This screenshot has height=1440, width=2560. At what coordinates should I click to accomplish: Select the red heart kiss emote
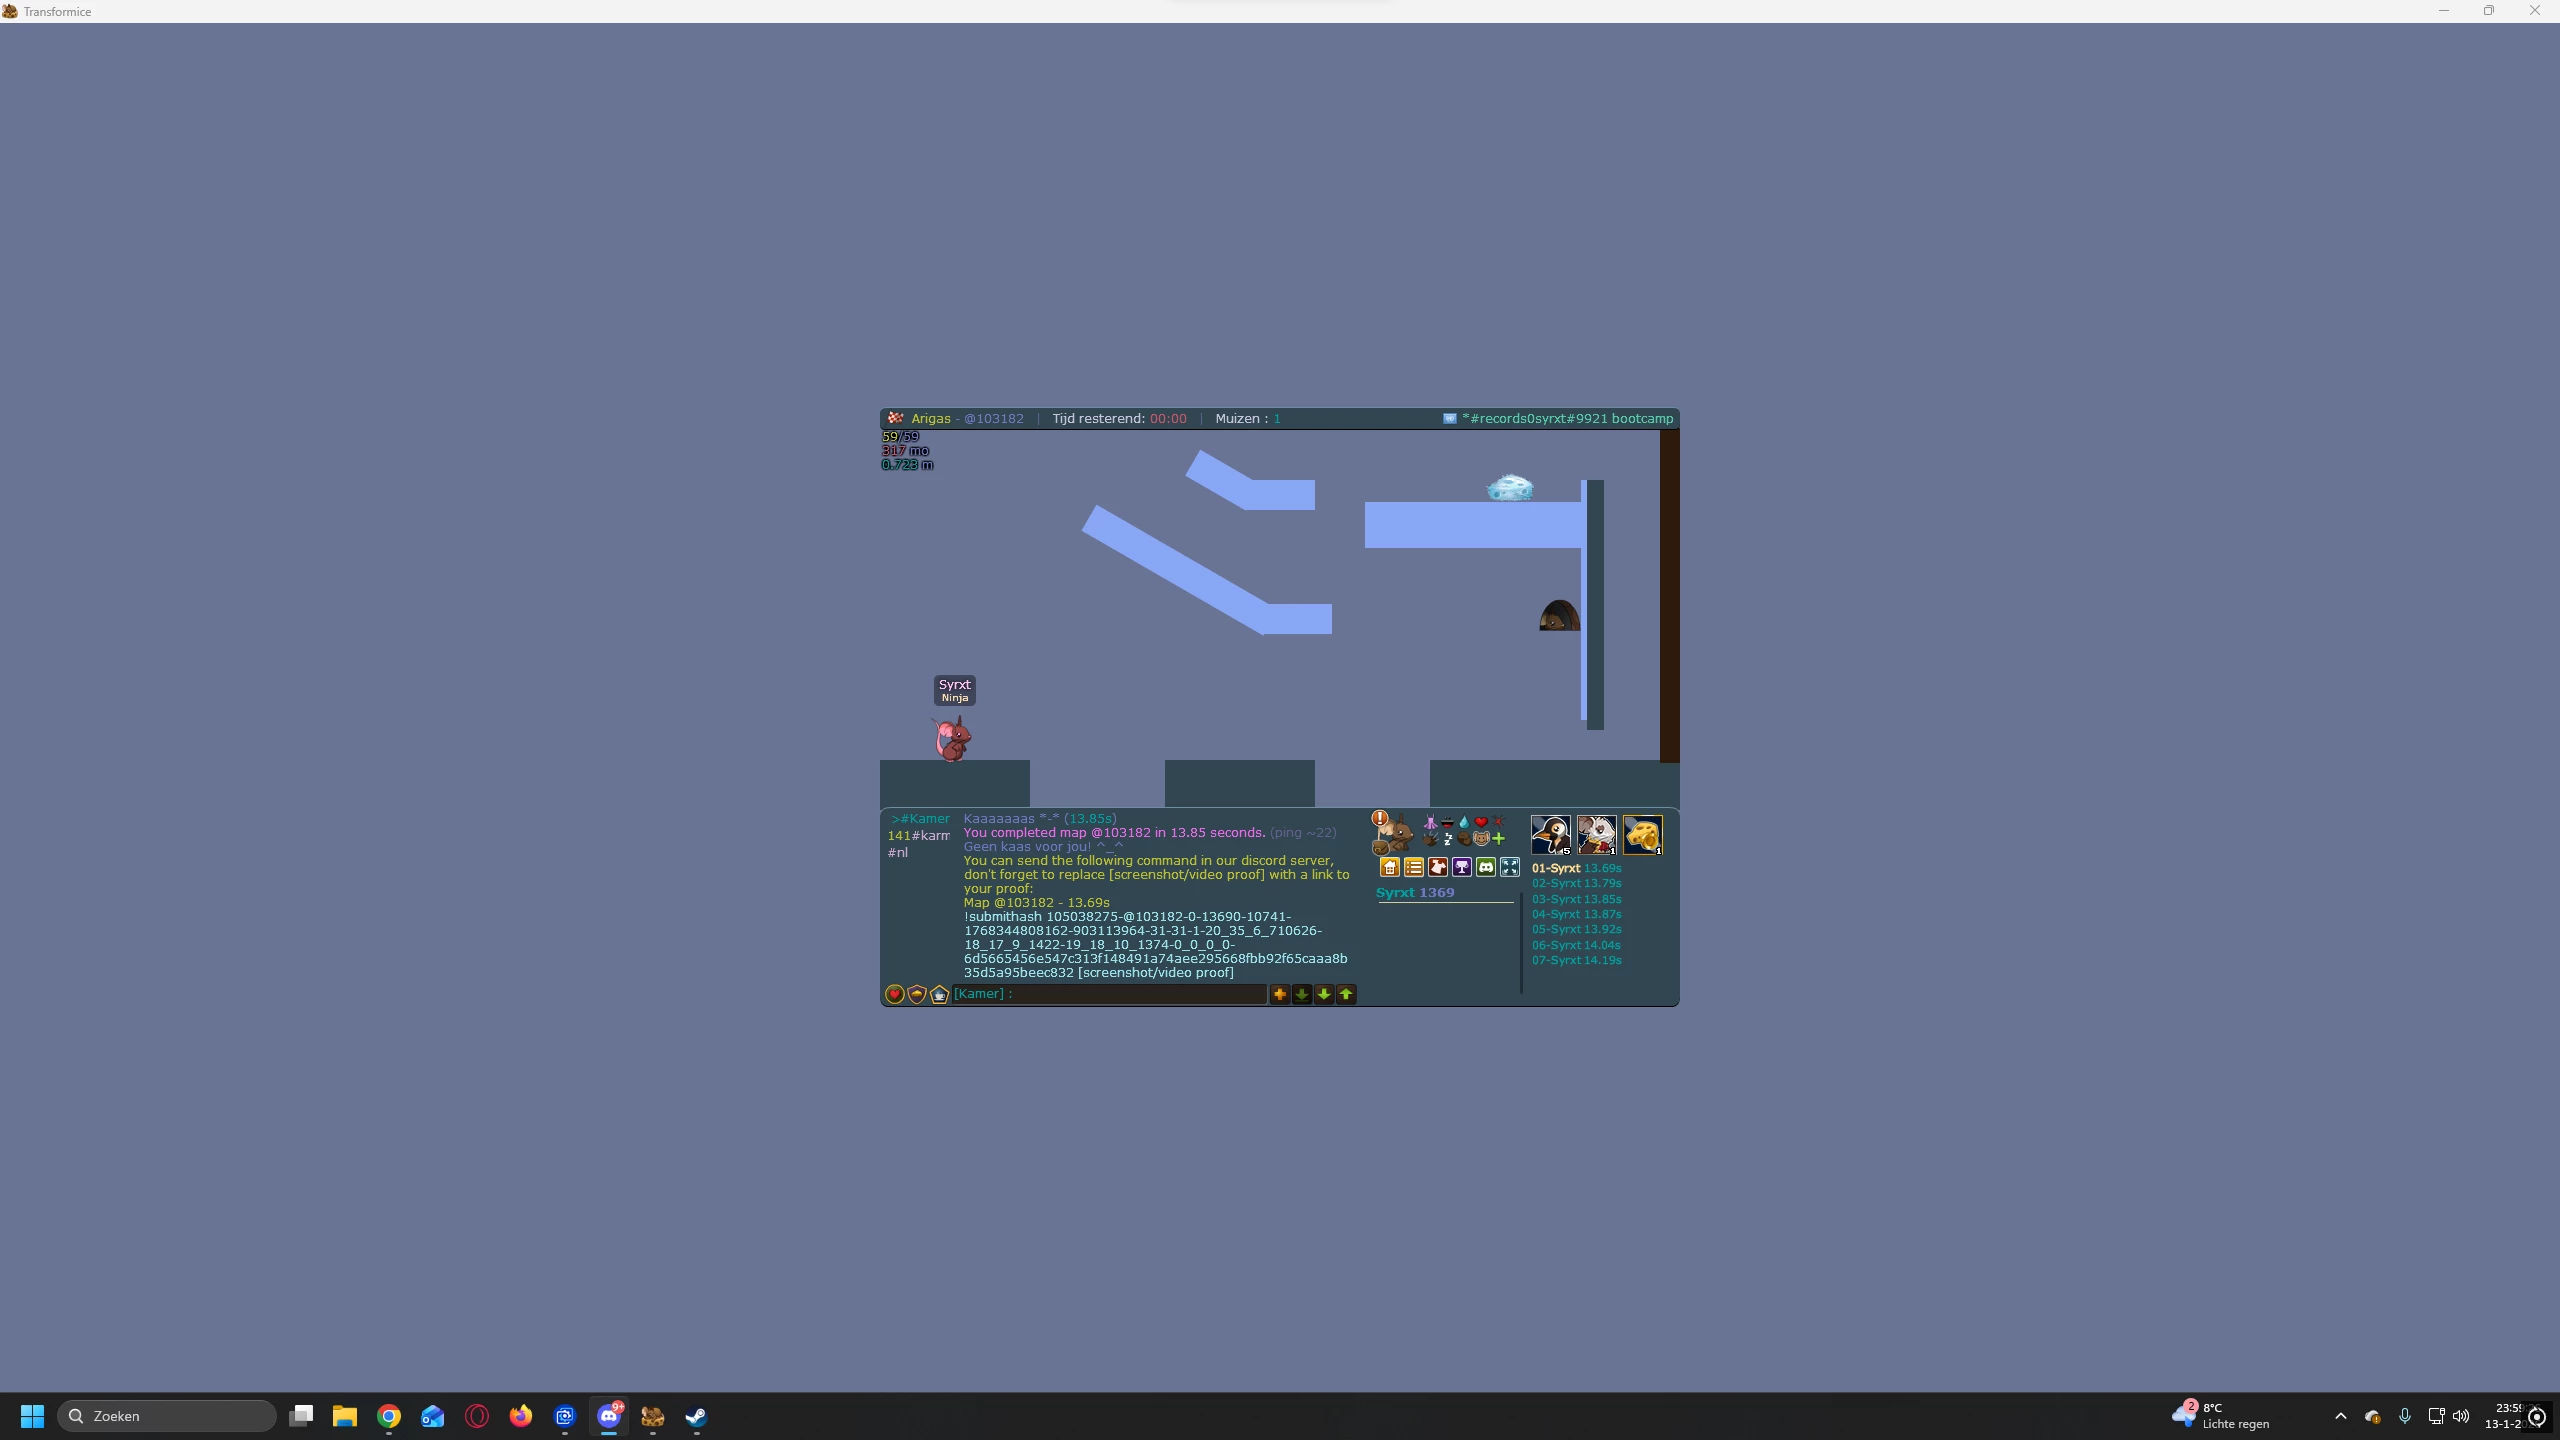[x=1481, y=822]
